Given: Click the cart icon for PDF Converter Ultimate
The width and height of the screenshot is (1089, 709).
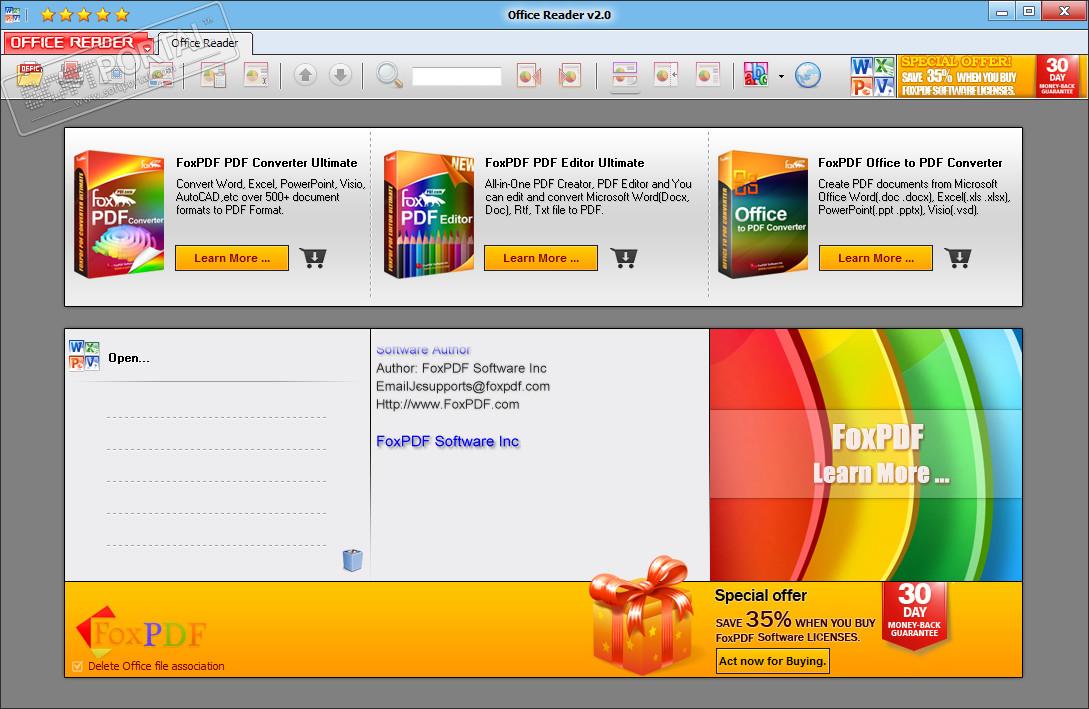Looking at the screenshot, I should point(313,258).
